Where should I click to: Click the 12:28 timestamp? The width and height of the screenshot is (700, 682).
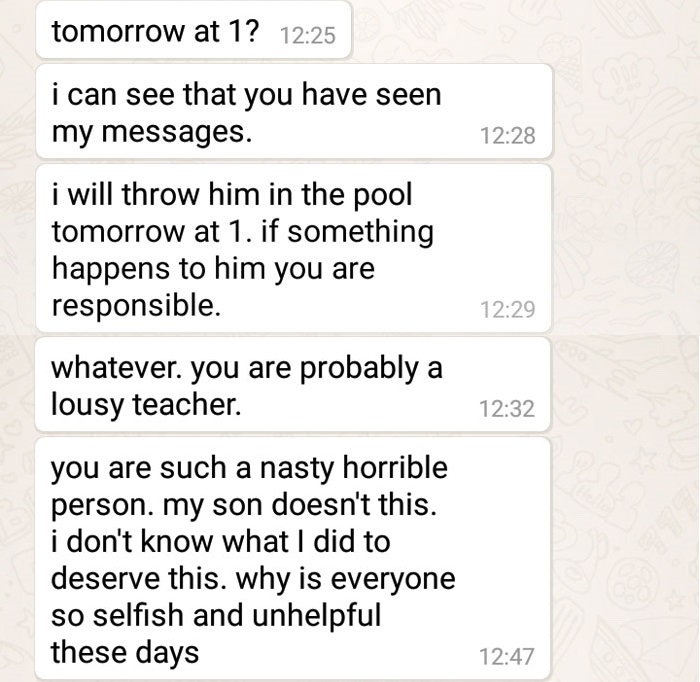[x=507, y=136]
